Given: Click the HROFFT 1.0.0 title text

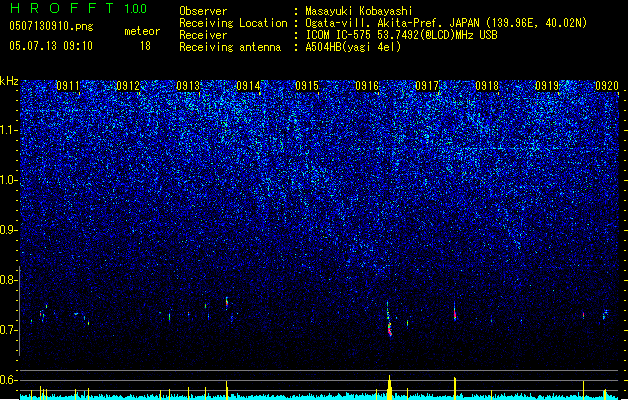Looking at the screenshot, I should point(78,8).
